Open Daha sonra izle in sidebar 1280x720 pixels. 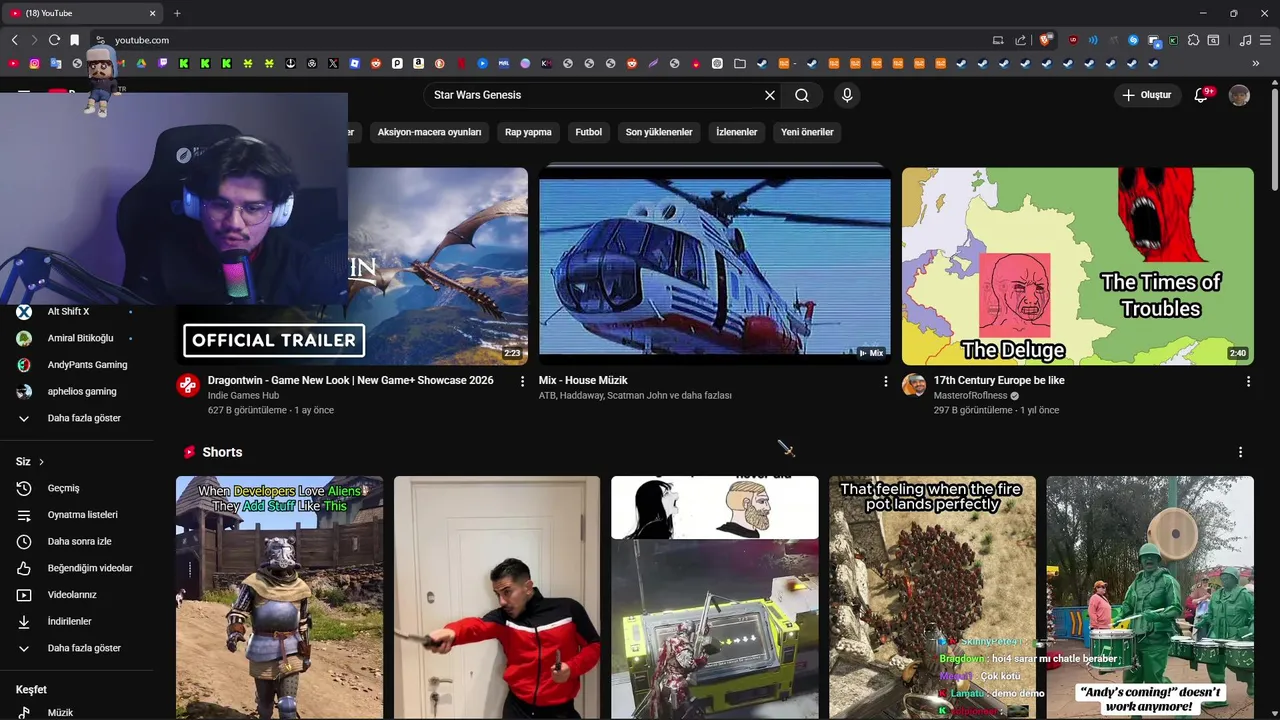point(80,541)
